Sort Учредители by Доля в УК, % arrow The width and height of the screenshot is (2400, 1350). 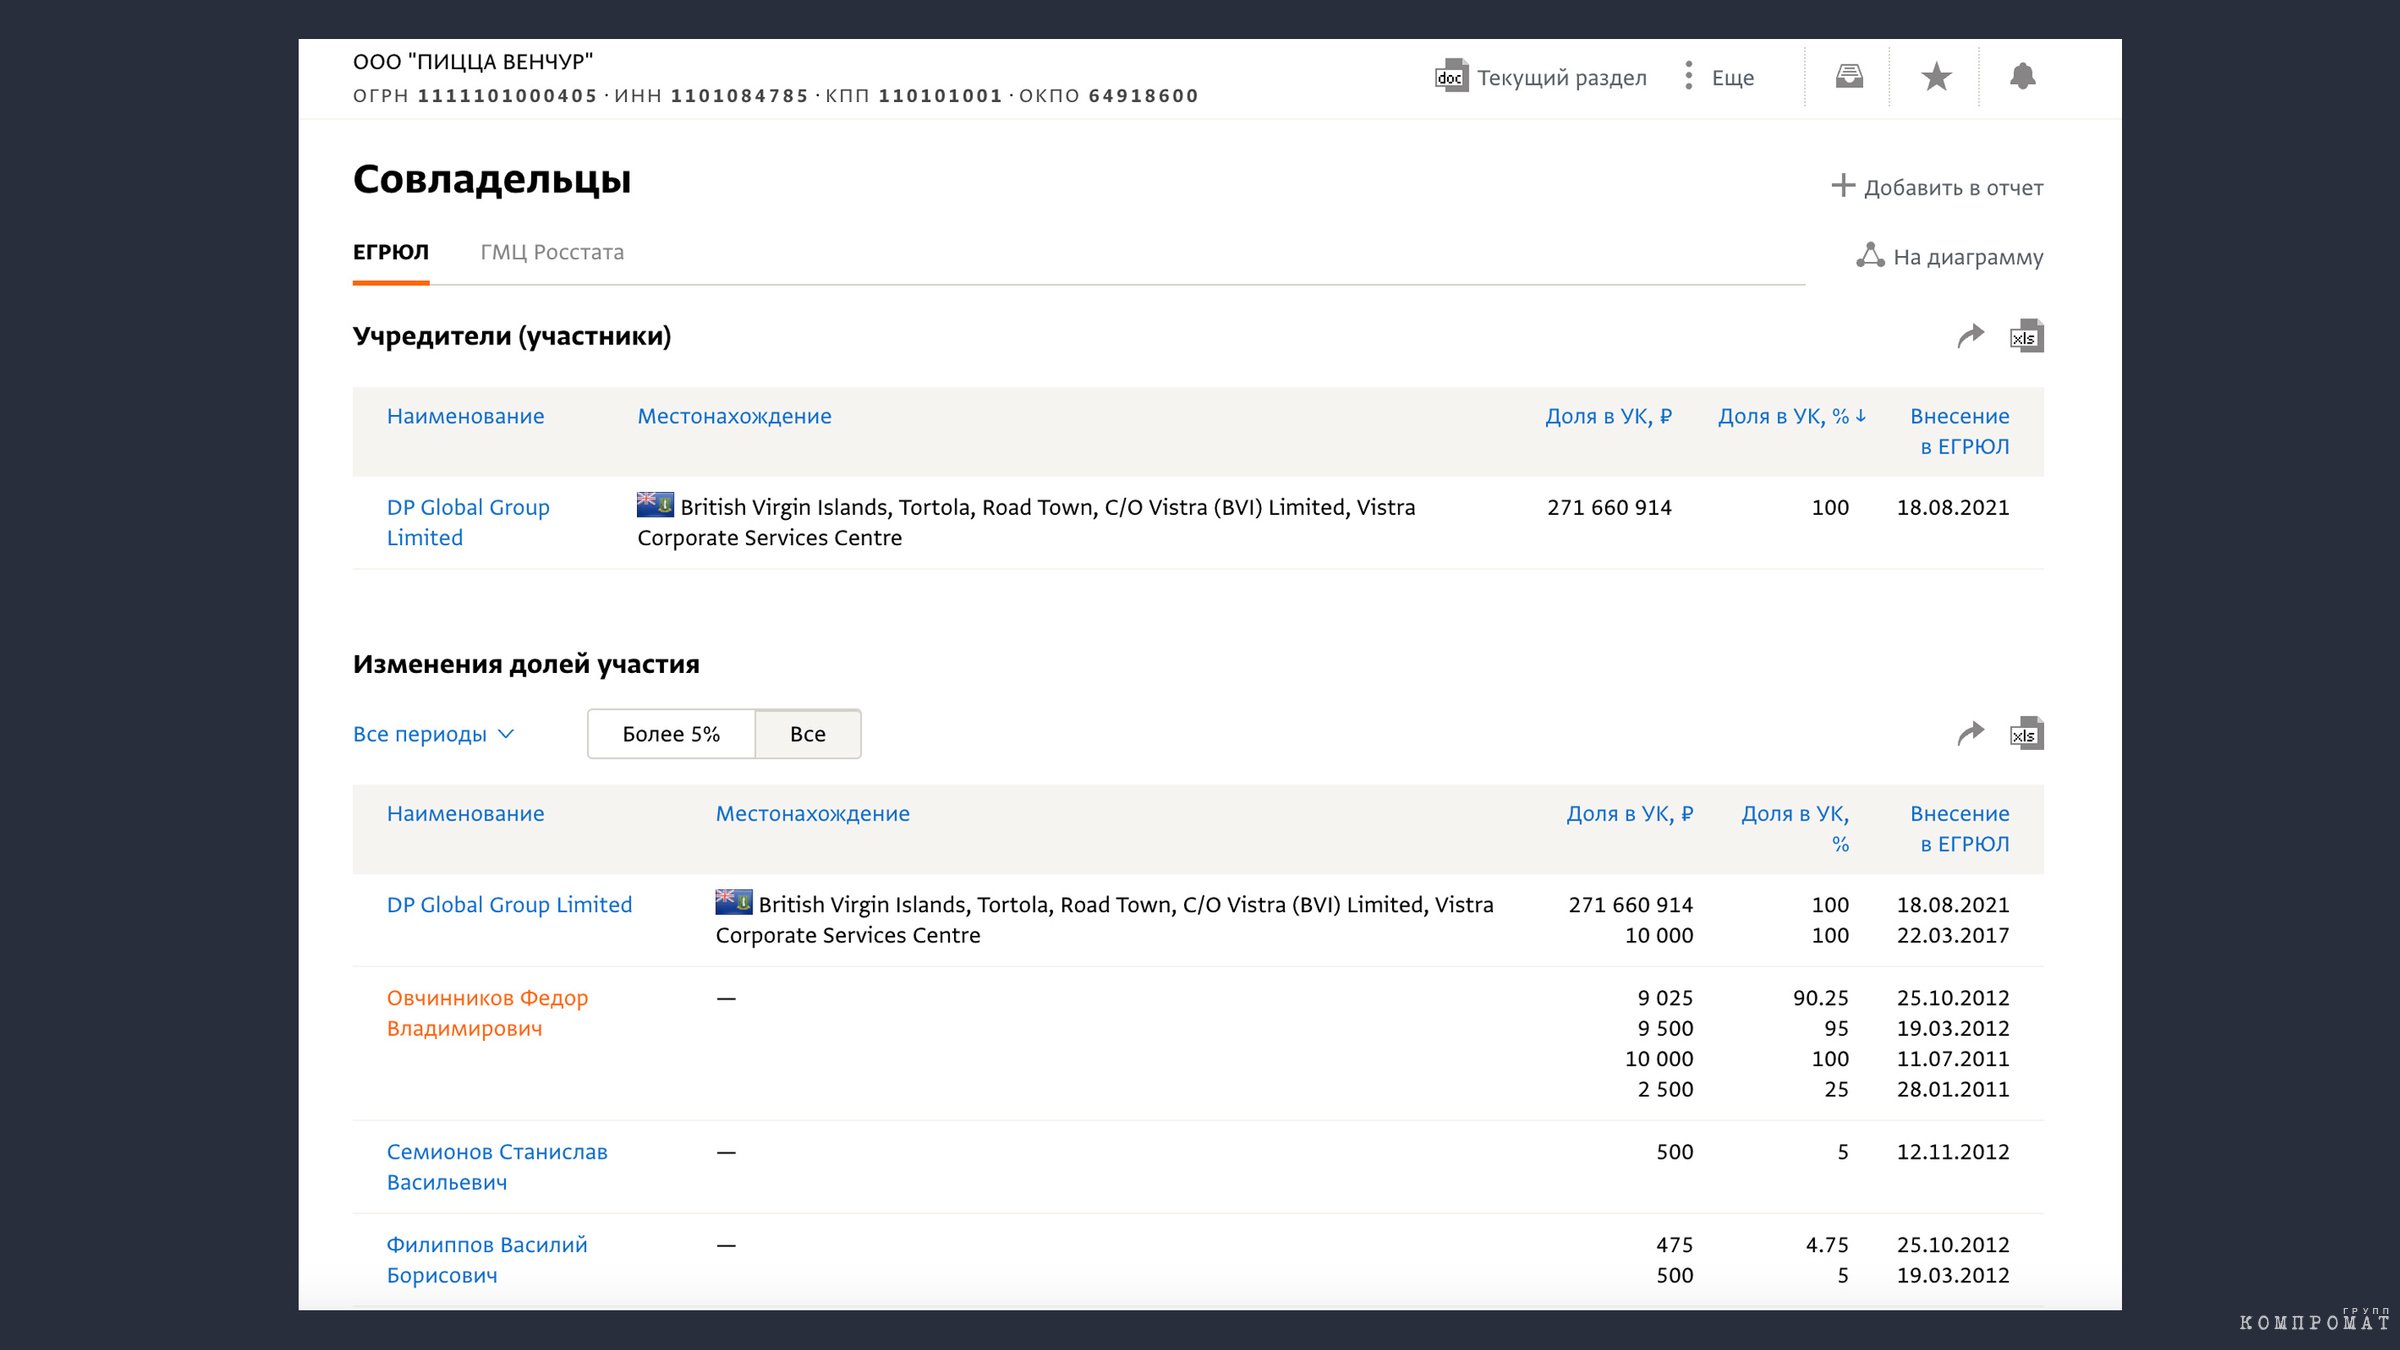(1860, 416)
